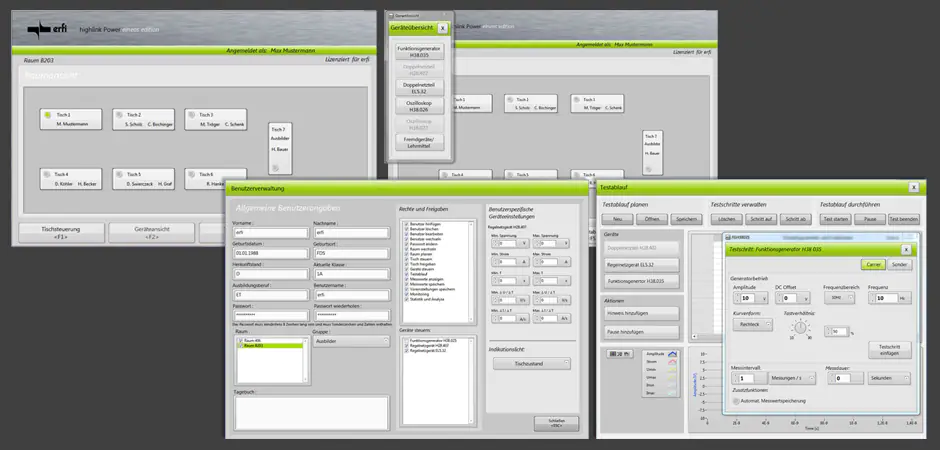The width and height of the screenshot is (940, 450).
Task: Toggle the 'Benutzer hinzufügen' permission checkbox
Action: tap(405, 224)
